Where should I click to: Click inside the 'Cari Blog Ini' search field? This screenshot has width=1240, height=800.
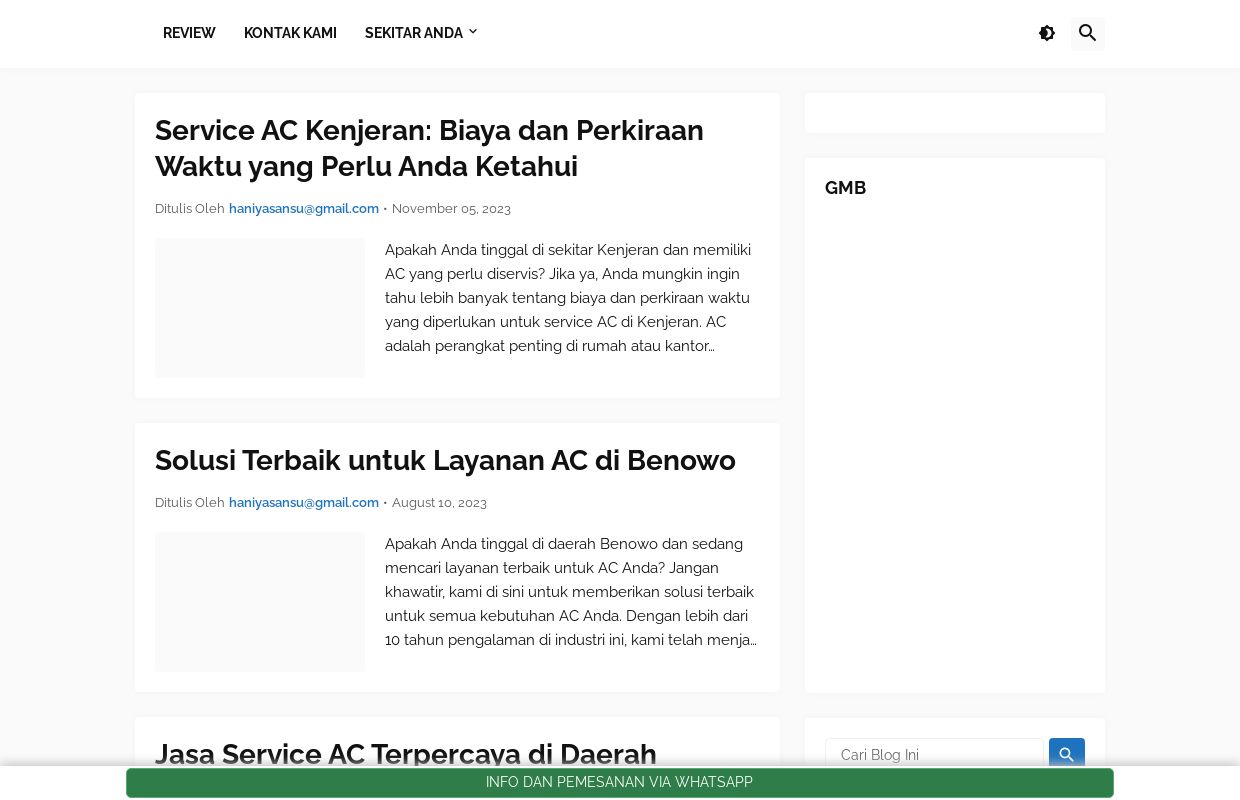[x=934, y=755]
